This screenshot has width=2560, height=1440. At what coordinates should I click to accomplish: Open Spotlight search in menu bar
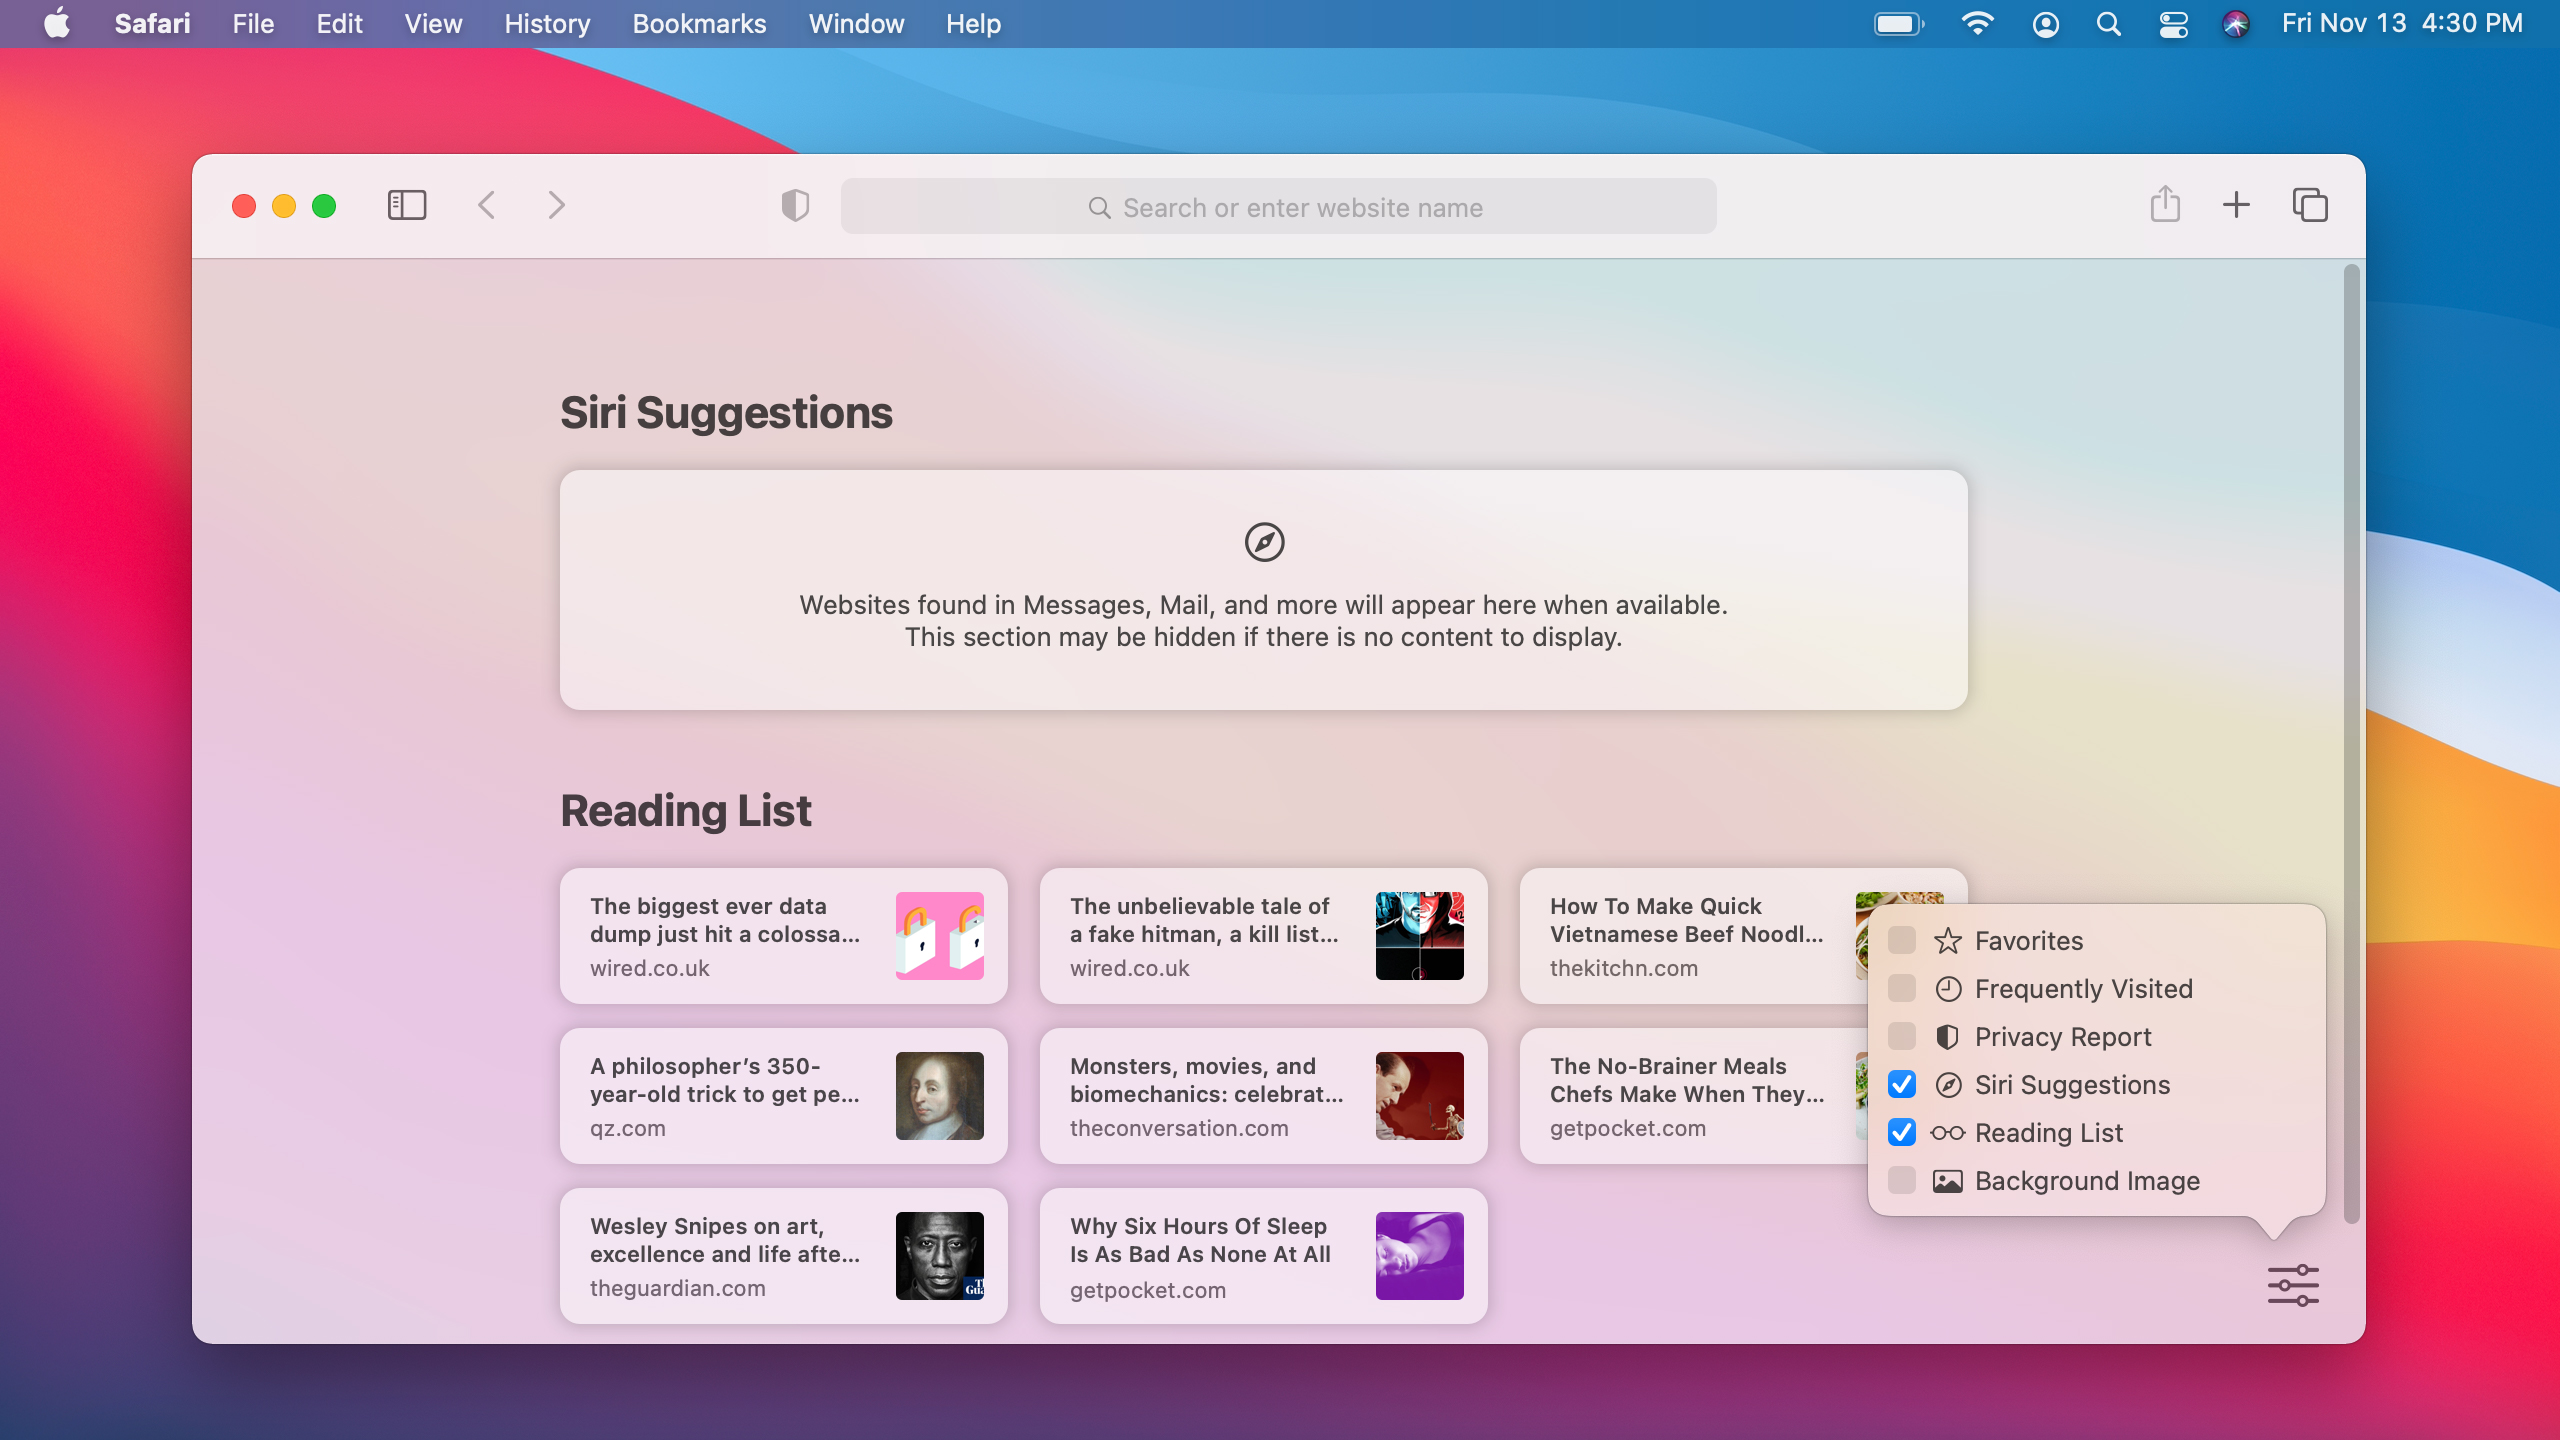coord(2108,24)
